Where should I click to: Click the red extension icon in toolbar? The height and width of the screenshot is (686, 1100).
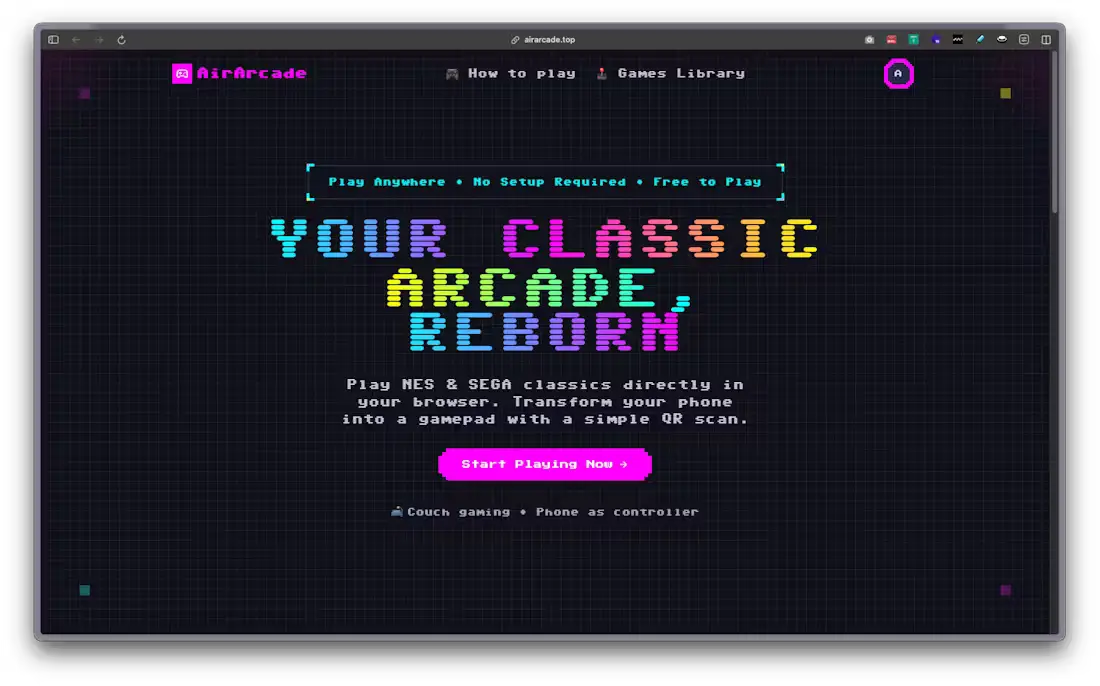click(892, 39)
